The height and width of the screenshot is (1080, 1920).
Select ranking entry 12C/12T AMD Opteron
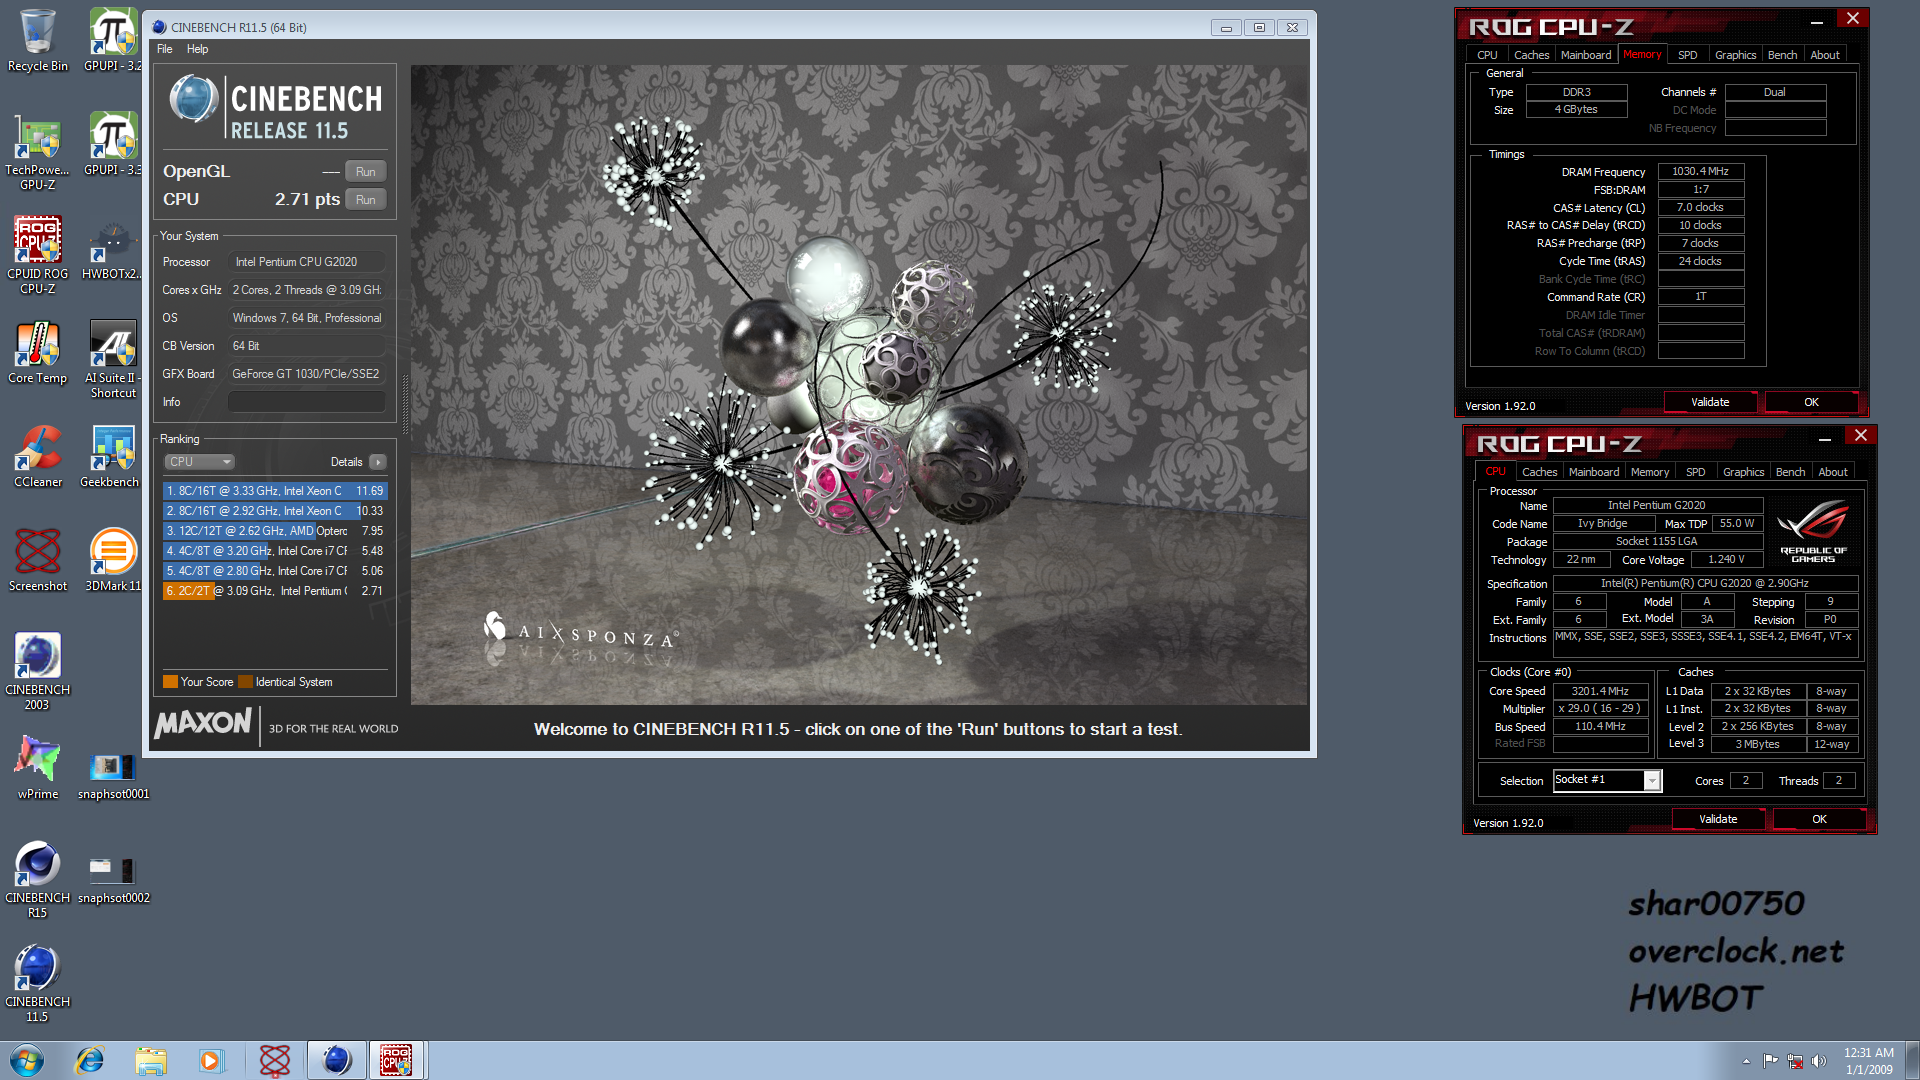(275, 531)
